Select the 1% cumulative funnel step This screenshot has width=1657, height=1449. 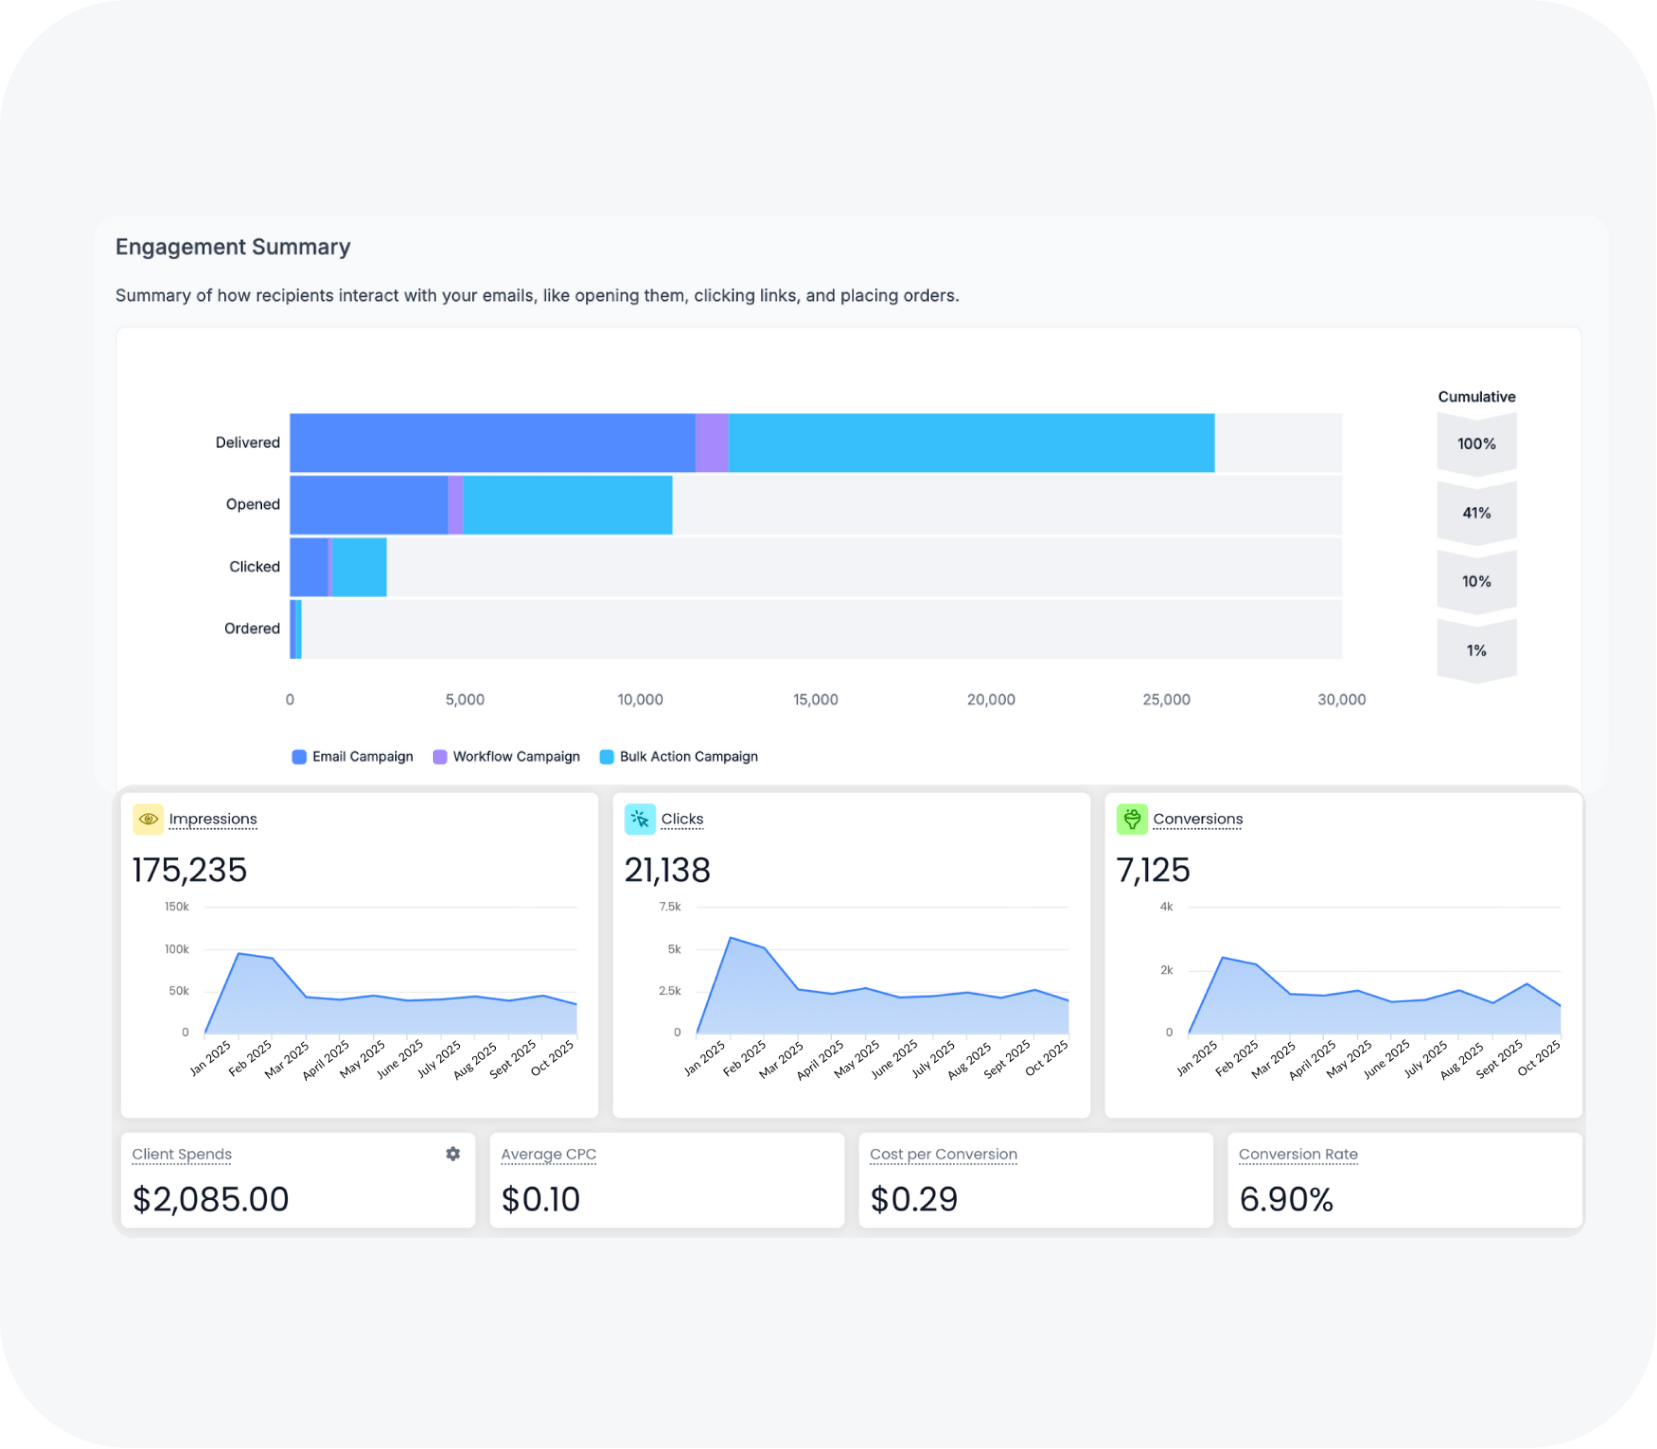pyautogui.click(x=1476, y=651)
